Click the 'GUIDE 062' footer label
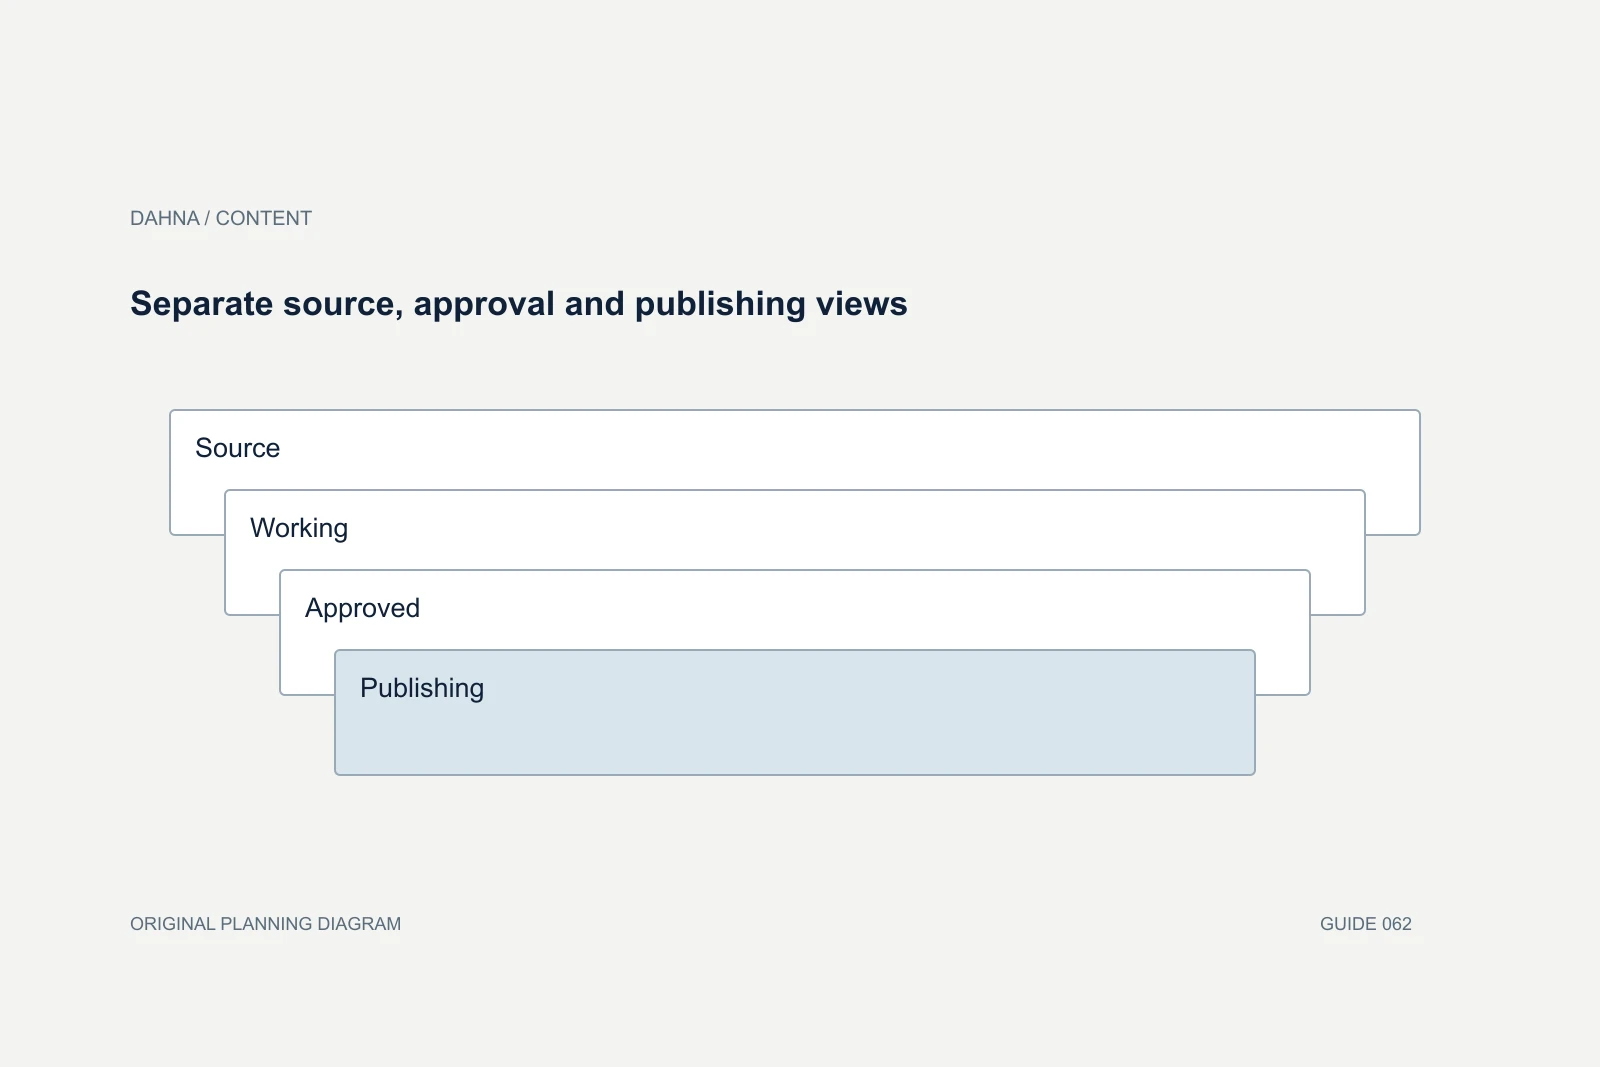Viewport: 1600px width, 1067px height. (1366, 924)
